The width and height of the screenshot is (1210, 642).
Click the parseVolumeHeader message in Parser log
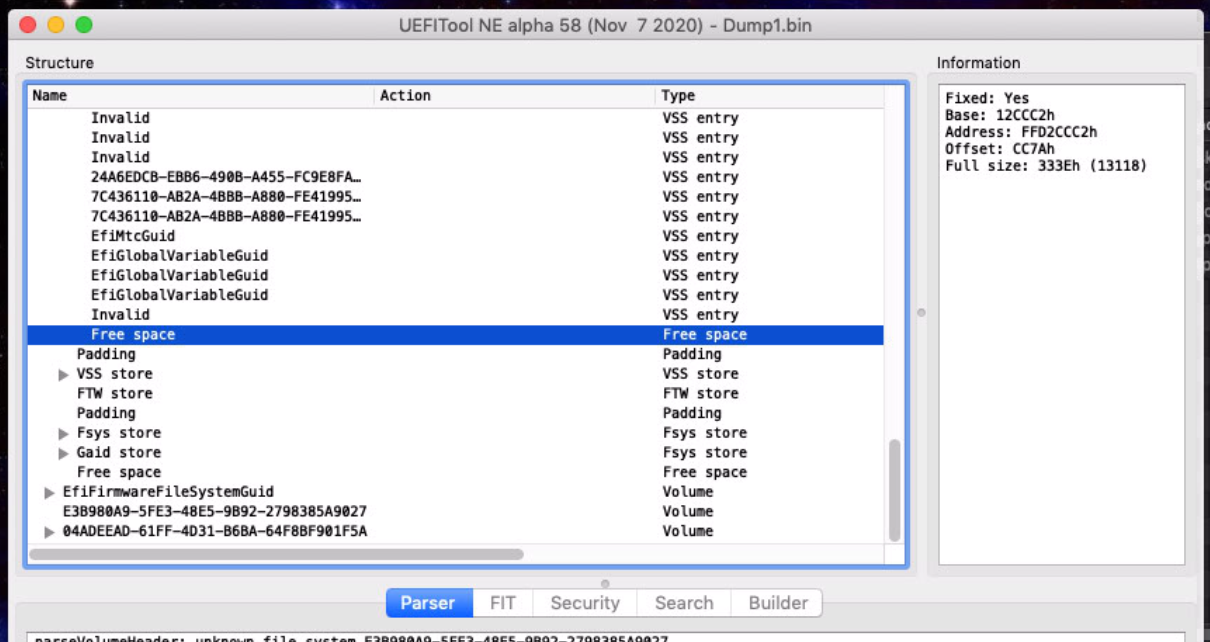pyautogui.click(x=351, y=638)
